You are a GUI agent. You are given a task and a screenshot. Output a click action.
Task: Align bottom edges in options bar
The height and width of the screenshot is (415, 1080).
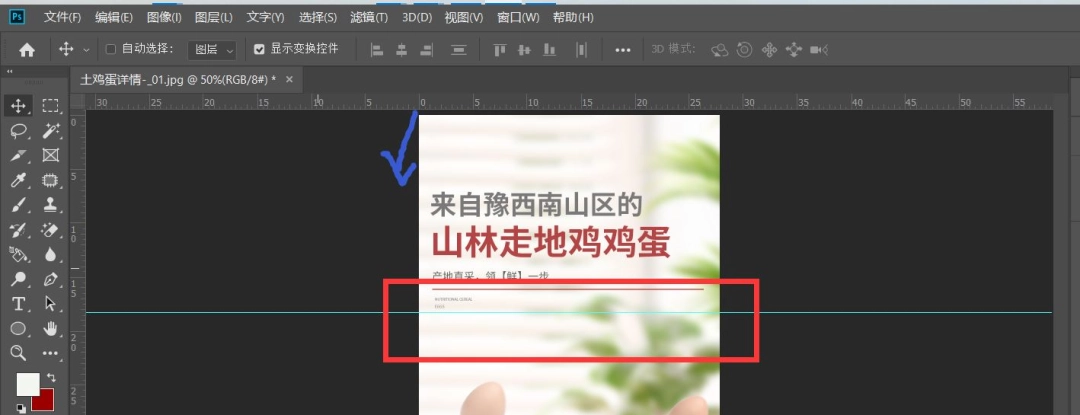(x=549, y=50)
